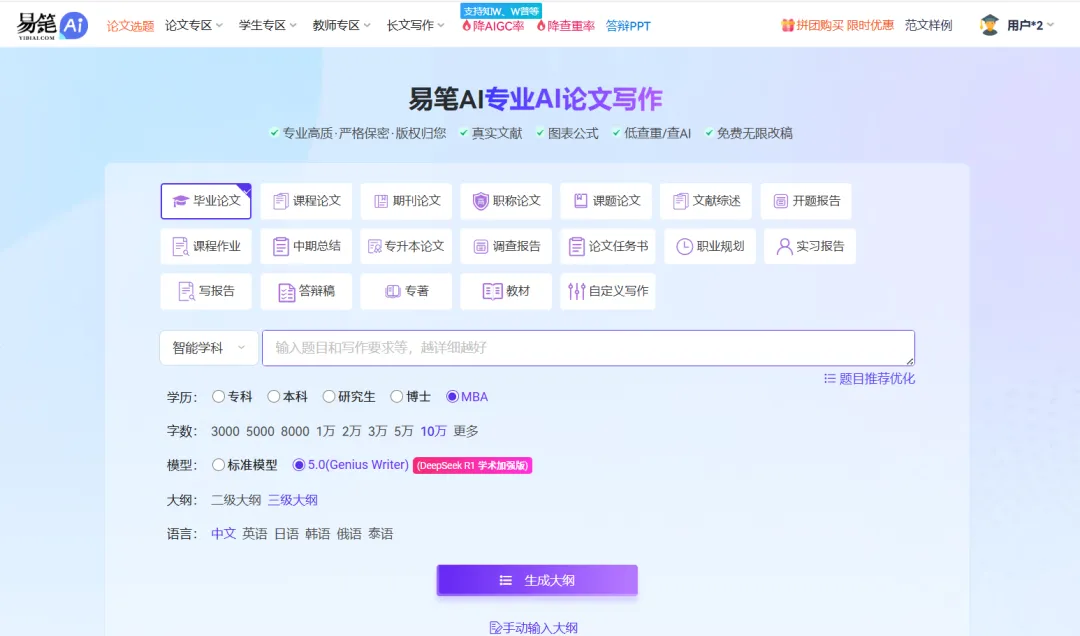Viewport: 1080px width, 636px height.
Task: Choose the 课题论文 book icon
Action: click(581, 201)
